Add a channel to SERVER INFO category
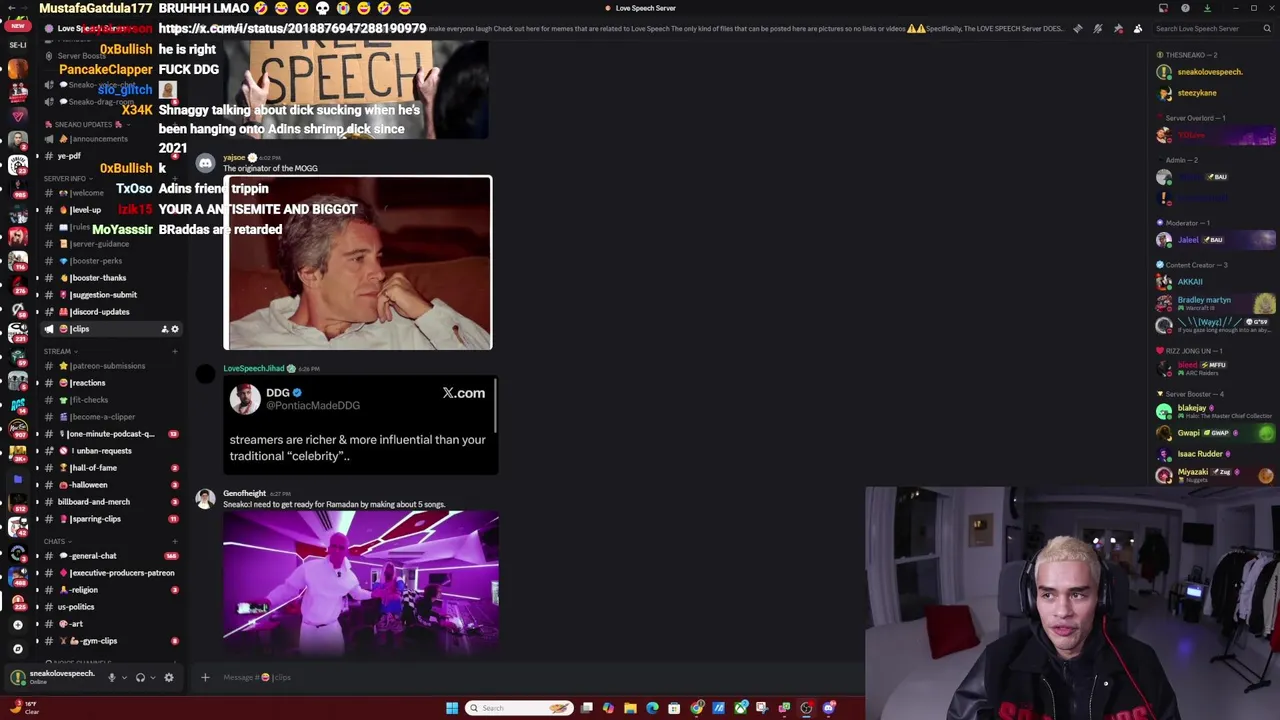 174,178
